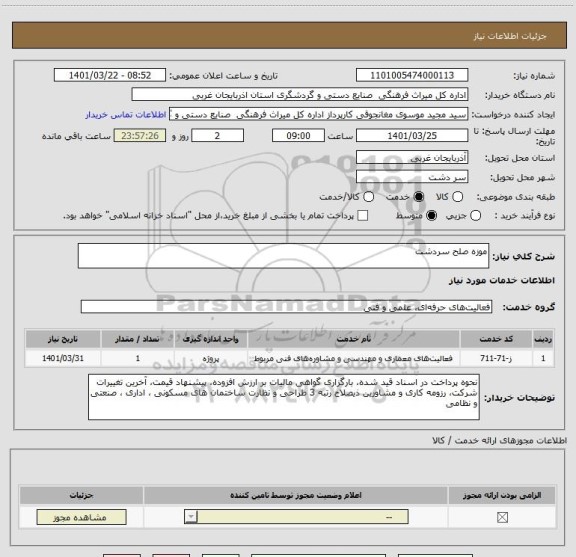Image resolution: width=576 pixels, height=557 pixels.
Task: Click the request creator field
Action: 318,114
